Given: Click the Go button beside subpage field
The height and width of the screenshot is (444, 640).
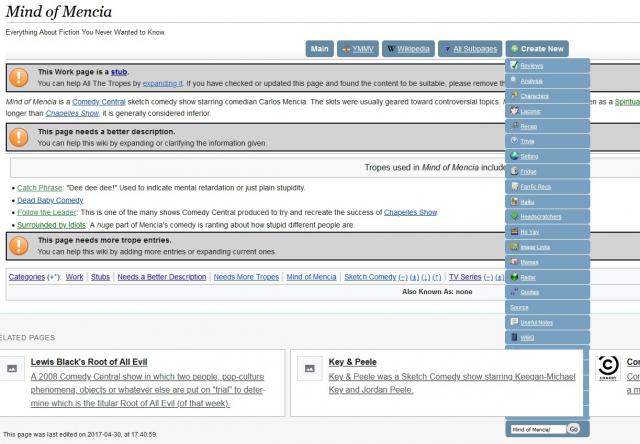Looking at the screenshot, I should [573, 429].
